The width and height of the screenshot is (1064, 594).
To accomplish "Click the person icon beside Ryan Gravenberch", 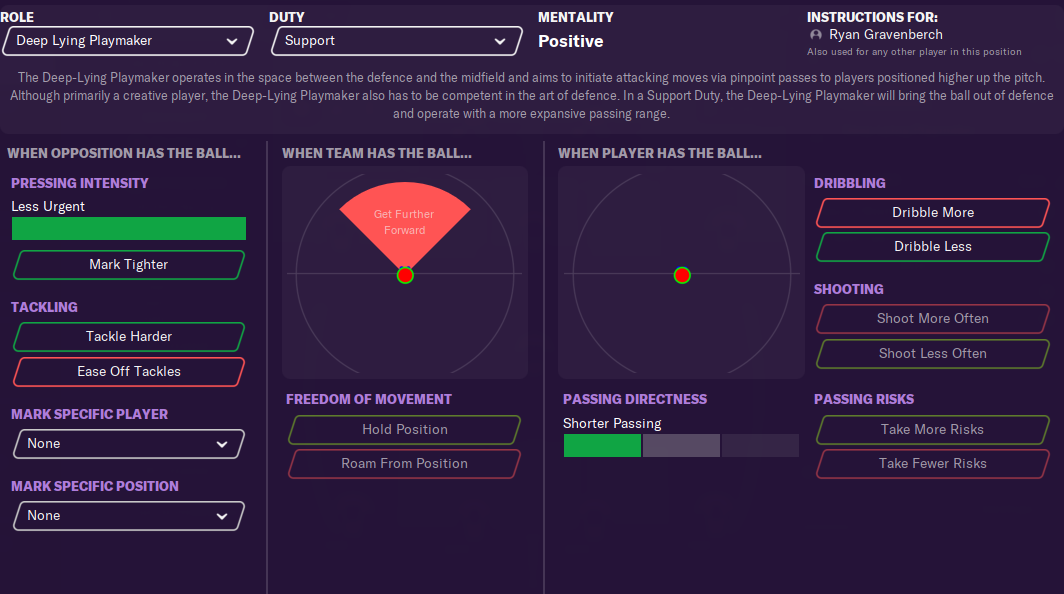I will tap(816, 35).
